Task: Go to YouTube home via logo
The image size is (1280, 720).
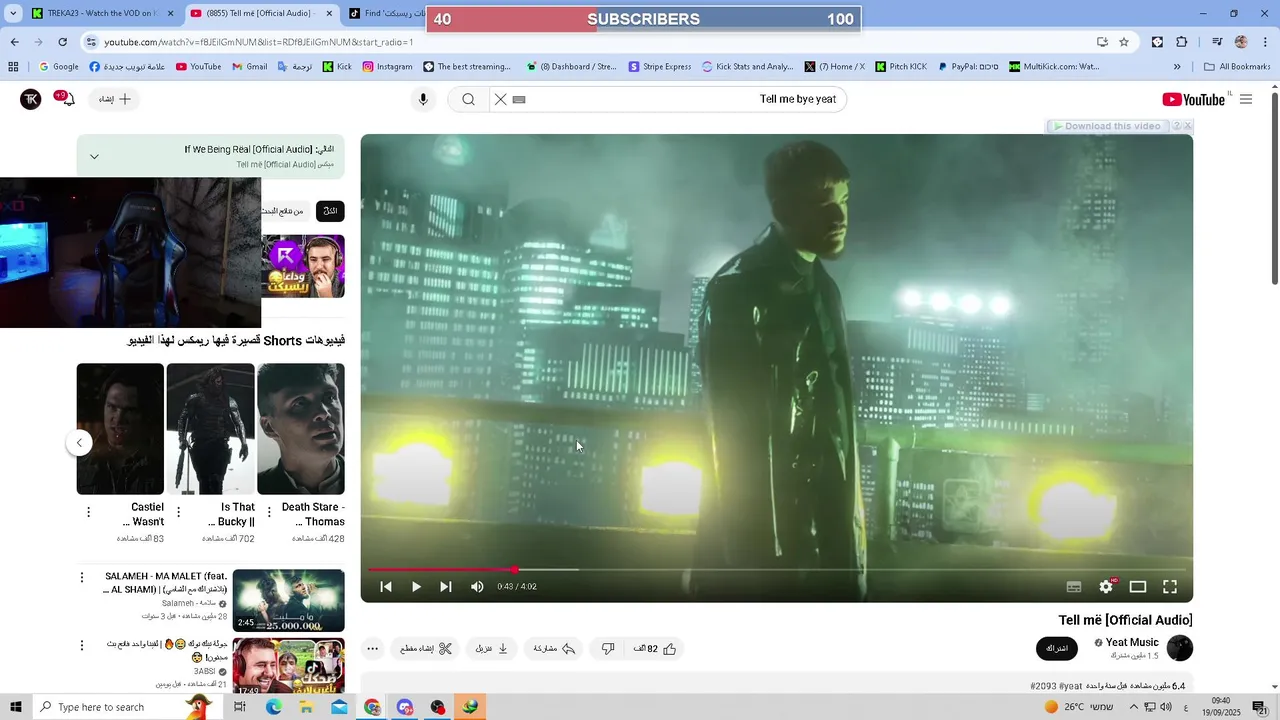Action: click(x=1193, y=99)
